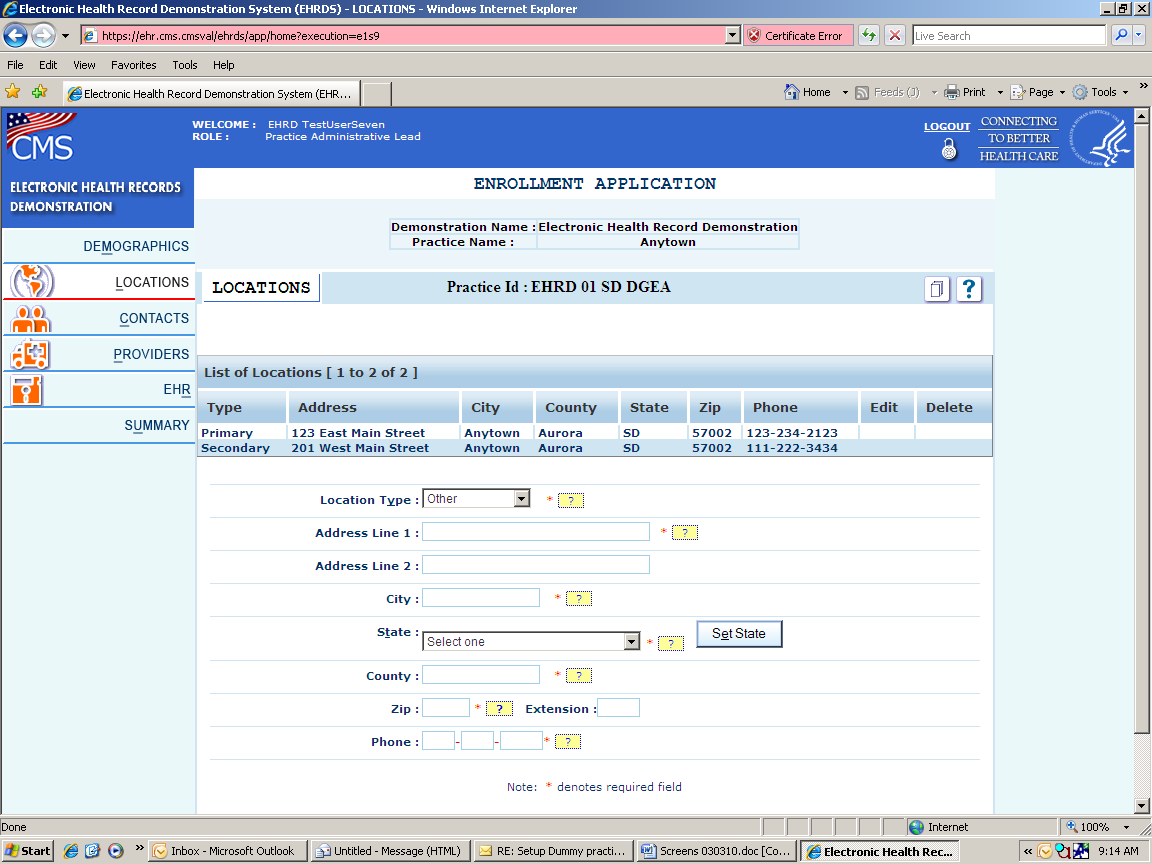Click the Contacts people icon in sidebar
Viewport: 1152px width, 864px height.
pos(30,319)
